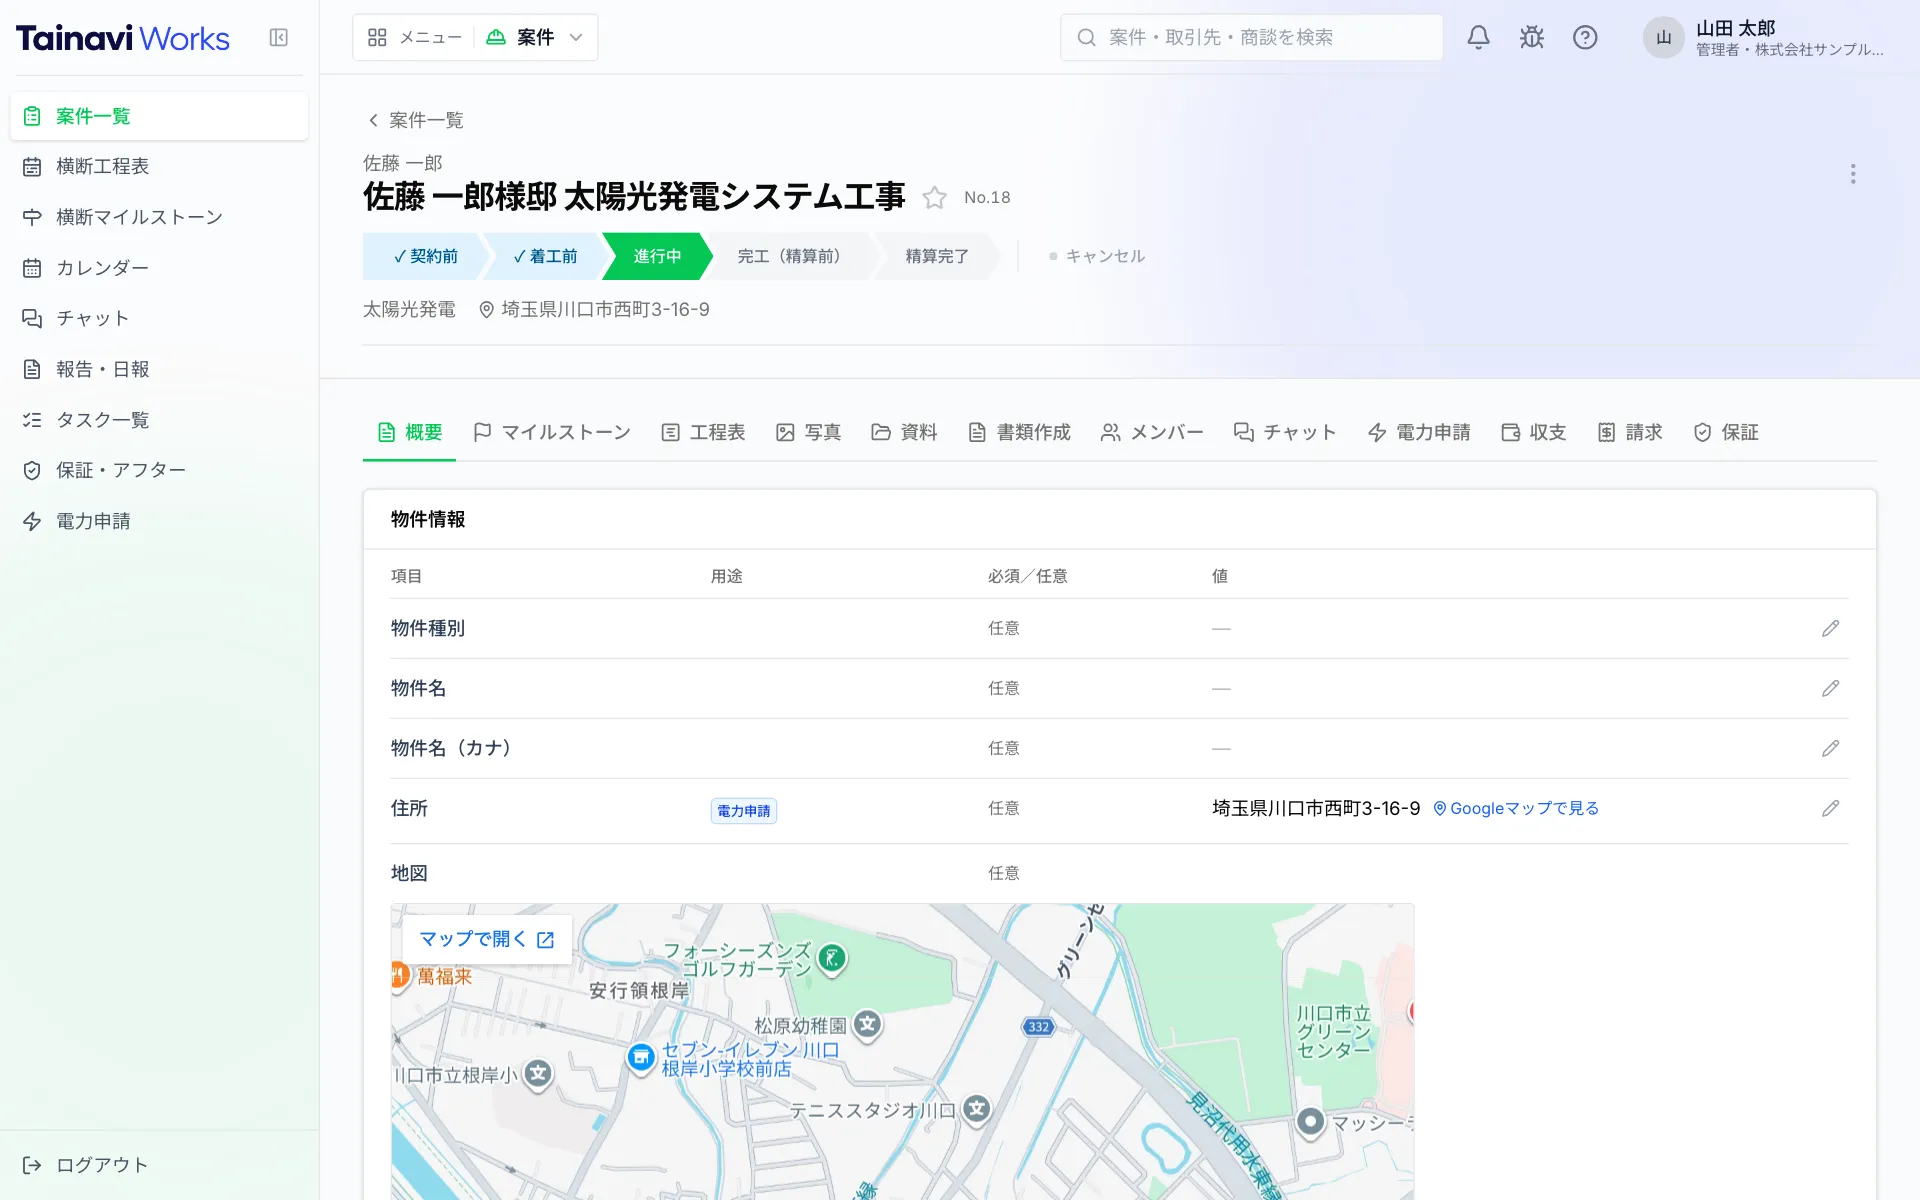Edit the 物件名（カナ） row pencil icon
The image size is (1920, 1200).
pyautogui.click(x=1830, y=749)
